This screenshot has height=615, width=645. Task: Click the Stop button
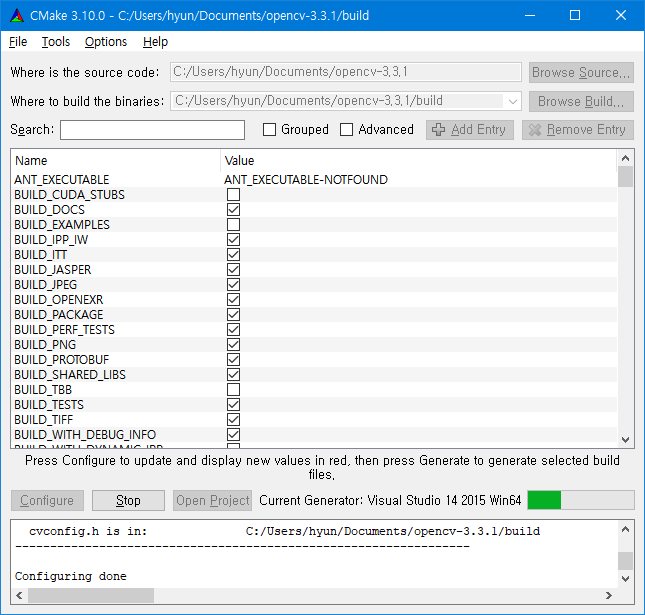(x=128, y=500)
